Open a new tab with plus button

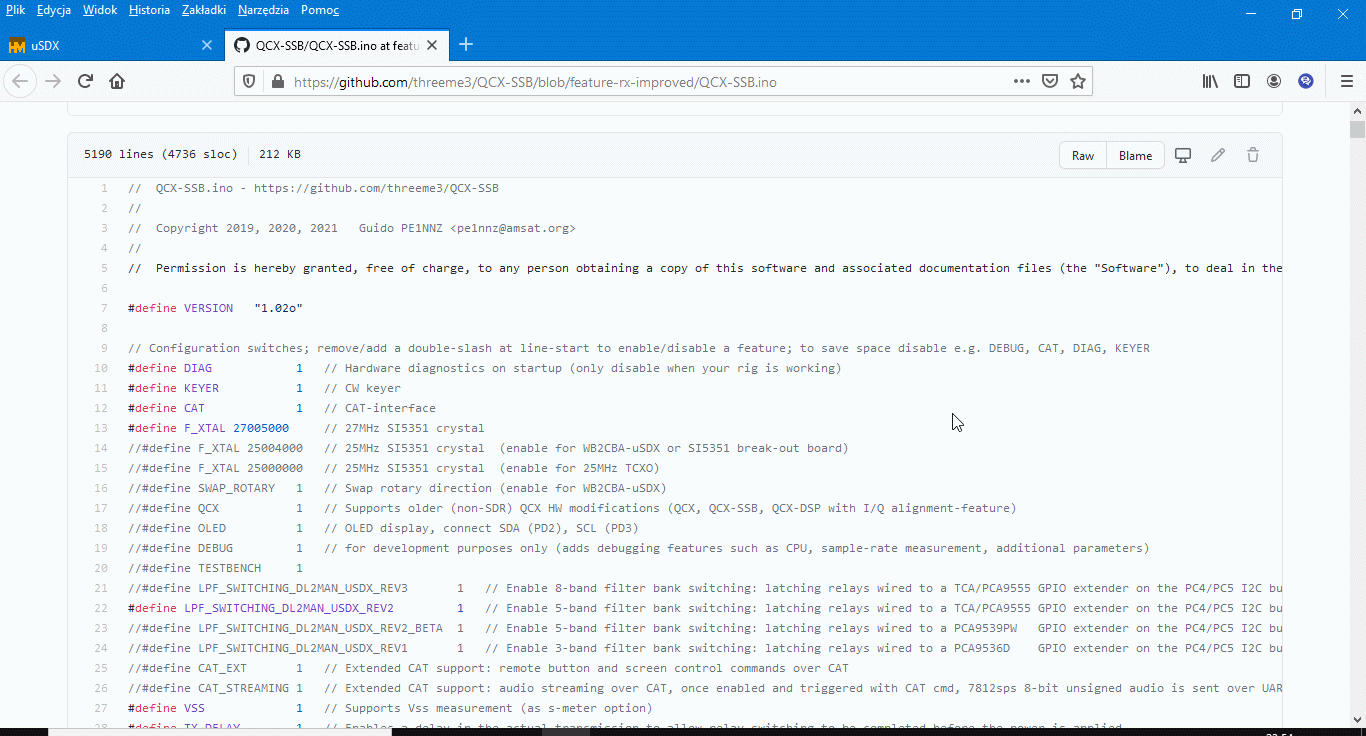tap(466, 45)
